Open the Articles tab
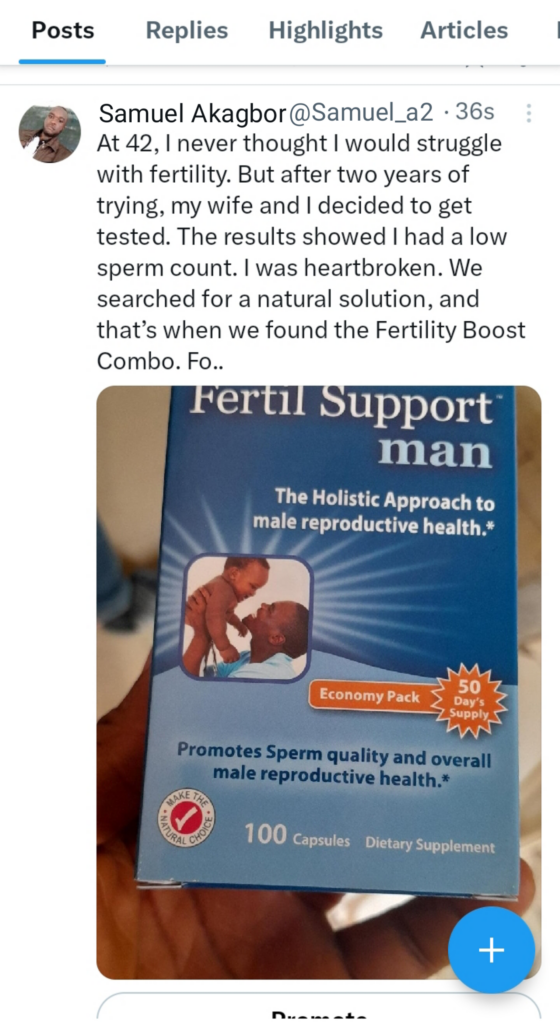This screenshot has width=560, height=1024. 464,30
